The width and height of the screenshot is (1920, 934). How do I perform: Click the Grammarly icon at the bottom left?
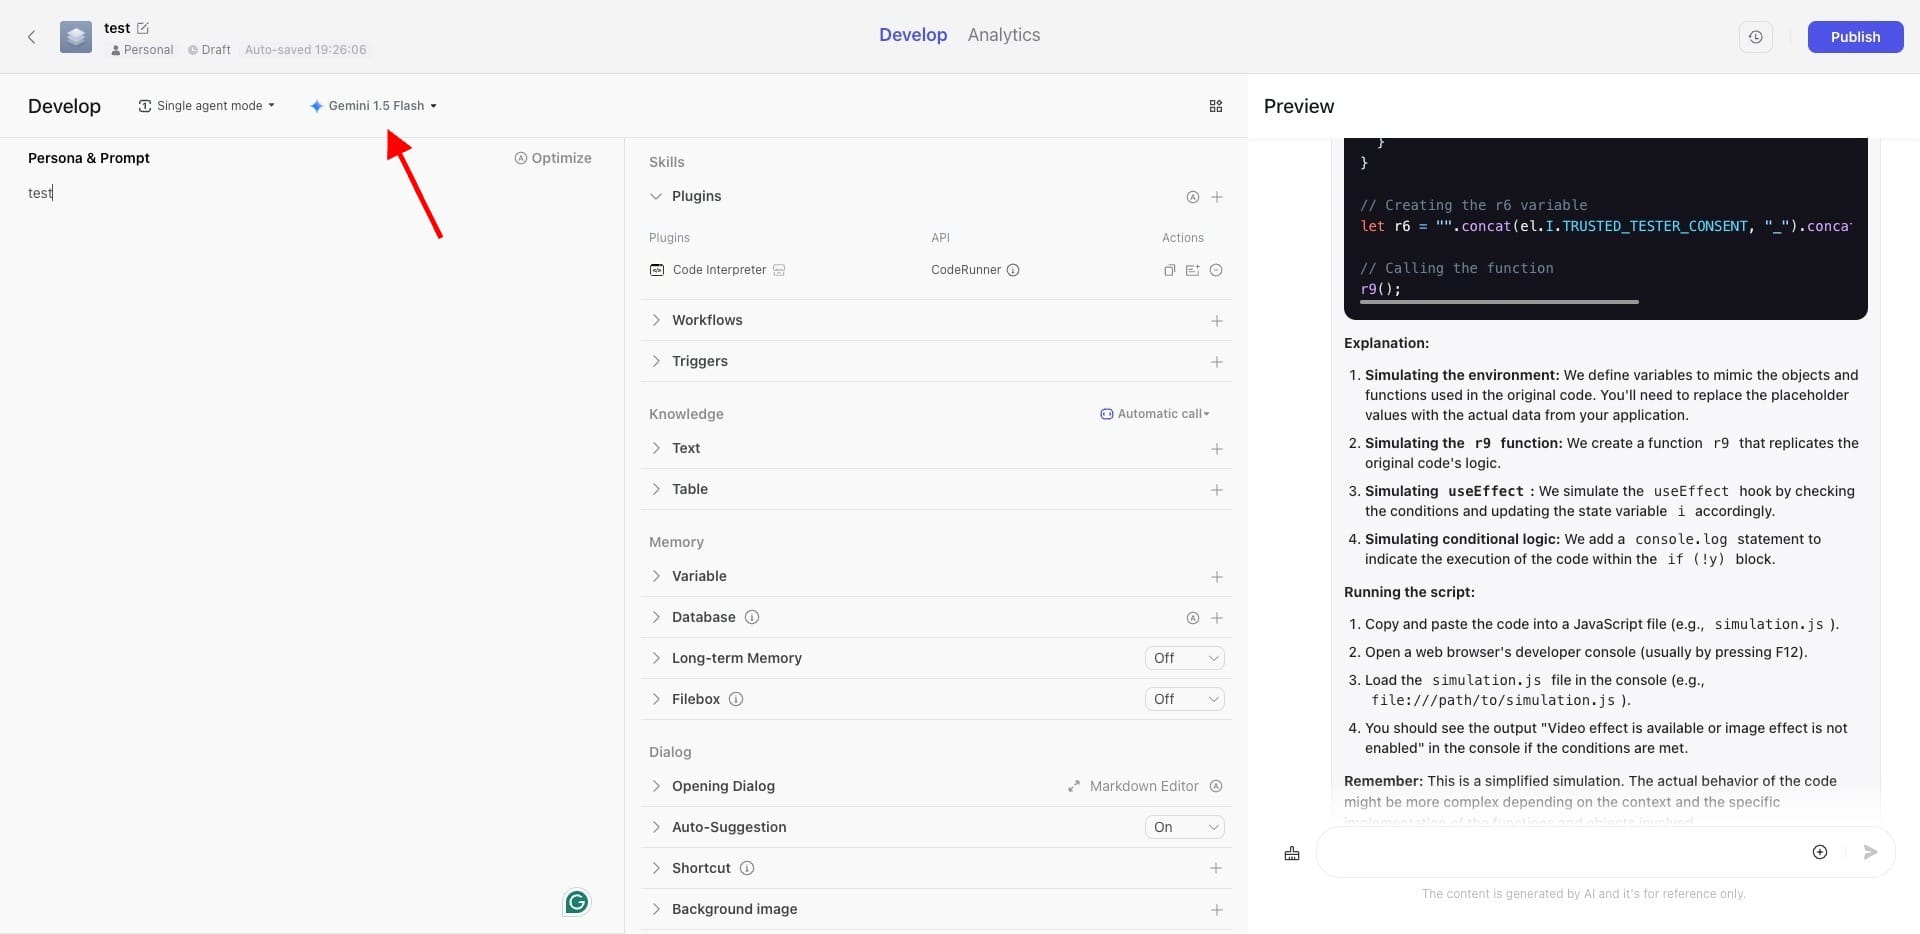[576, 902]
